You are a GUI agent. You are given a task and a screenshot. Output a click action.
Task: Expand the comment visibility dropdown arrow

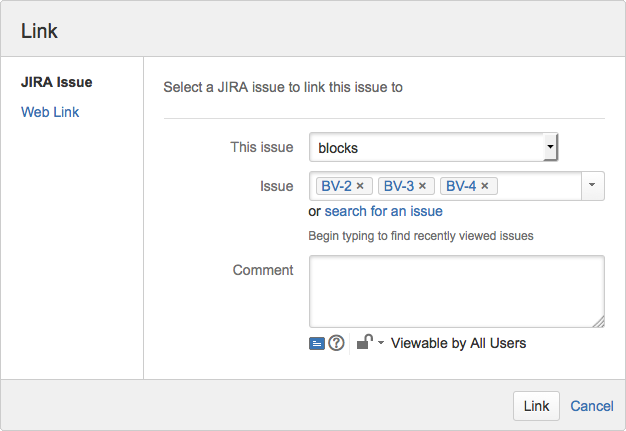click(381, 342)
